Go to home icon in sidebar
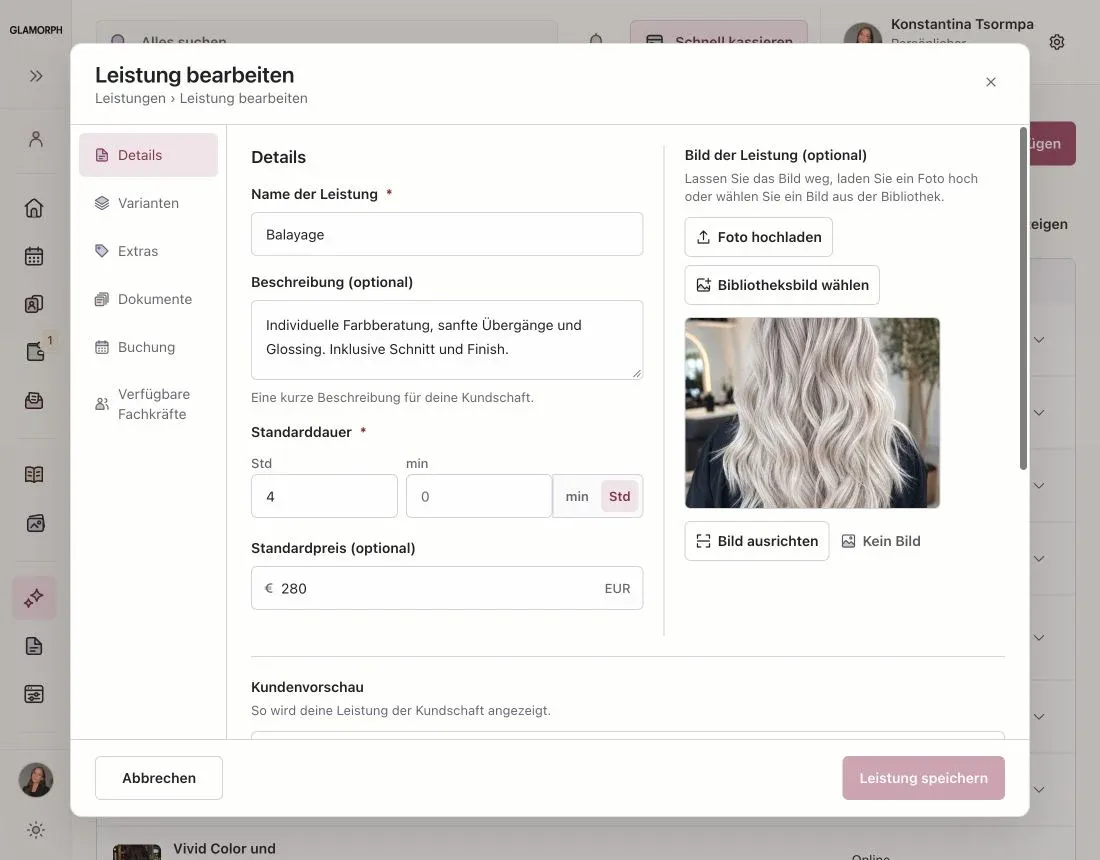The height and width of the screenshot is (860, 1100). tap(34, 208)
